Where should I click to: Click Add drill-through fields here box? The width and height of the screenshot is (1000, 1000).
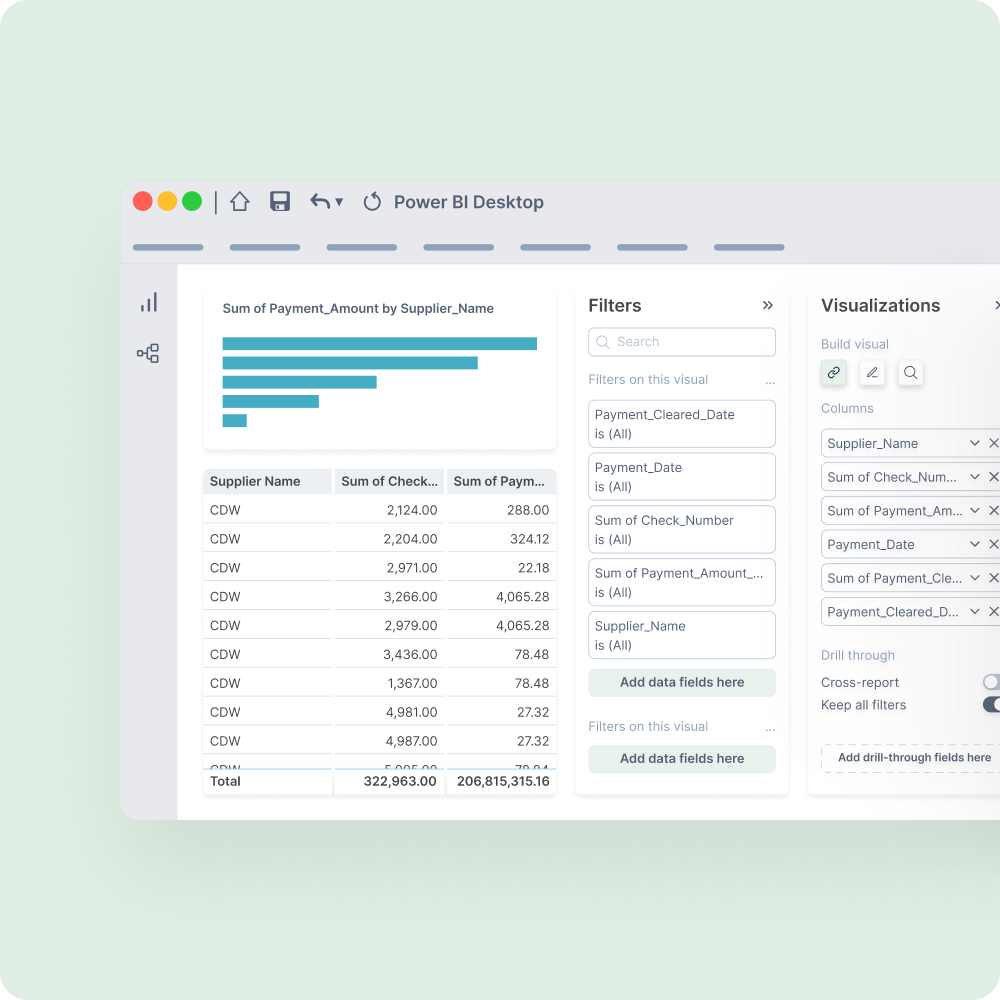coord(913,758)
